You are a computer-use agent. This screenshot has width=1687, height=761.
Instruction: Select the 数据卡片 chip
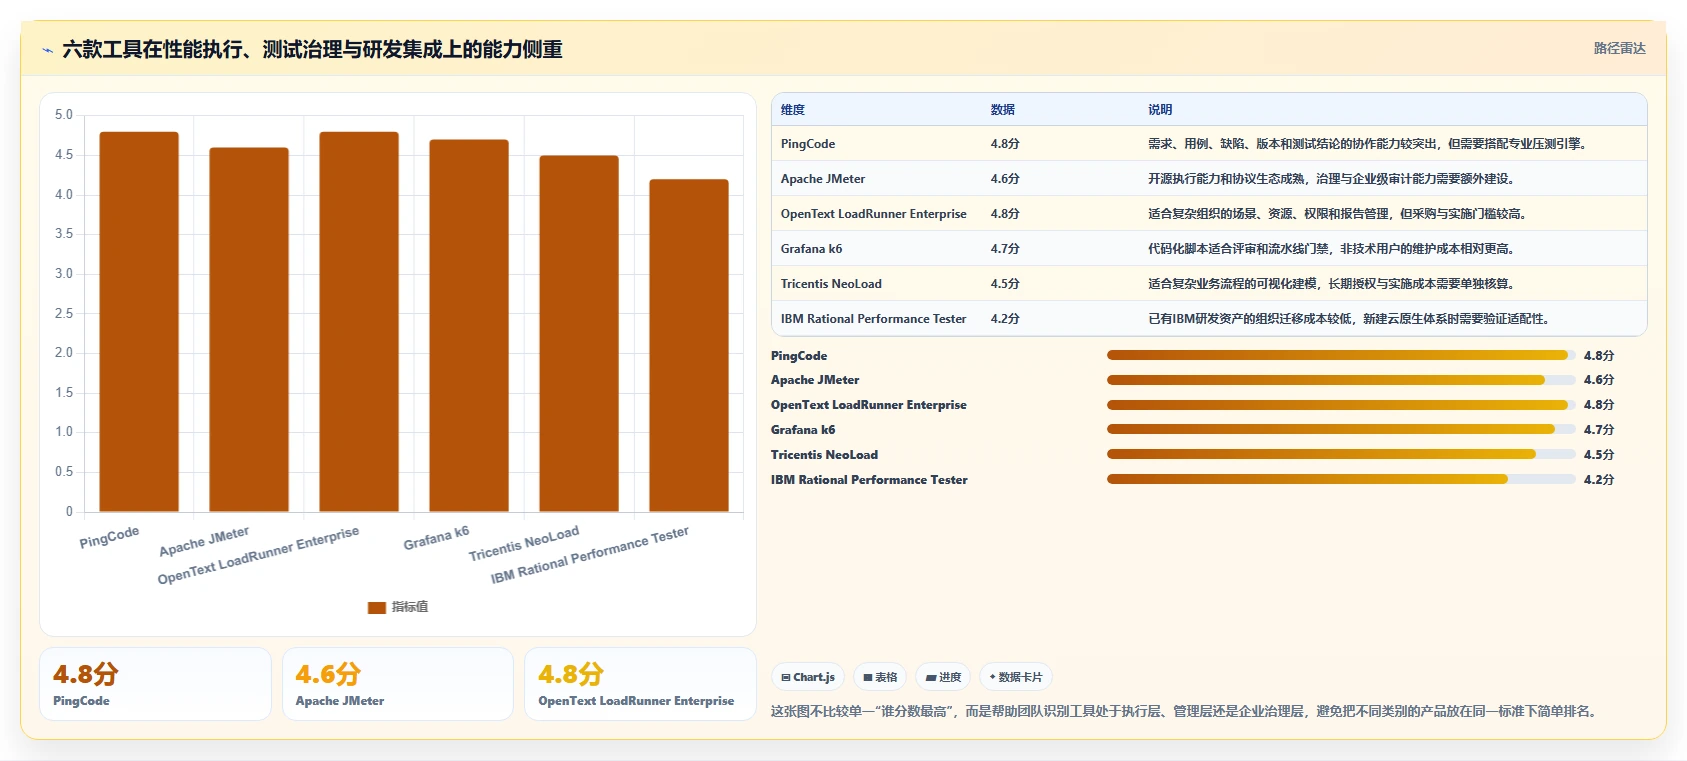point(1016,677)
